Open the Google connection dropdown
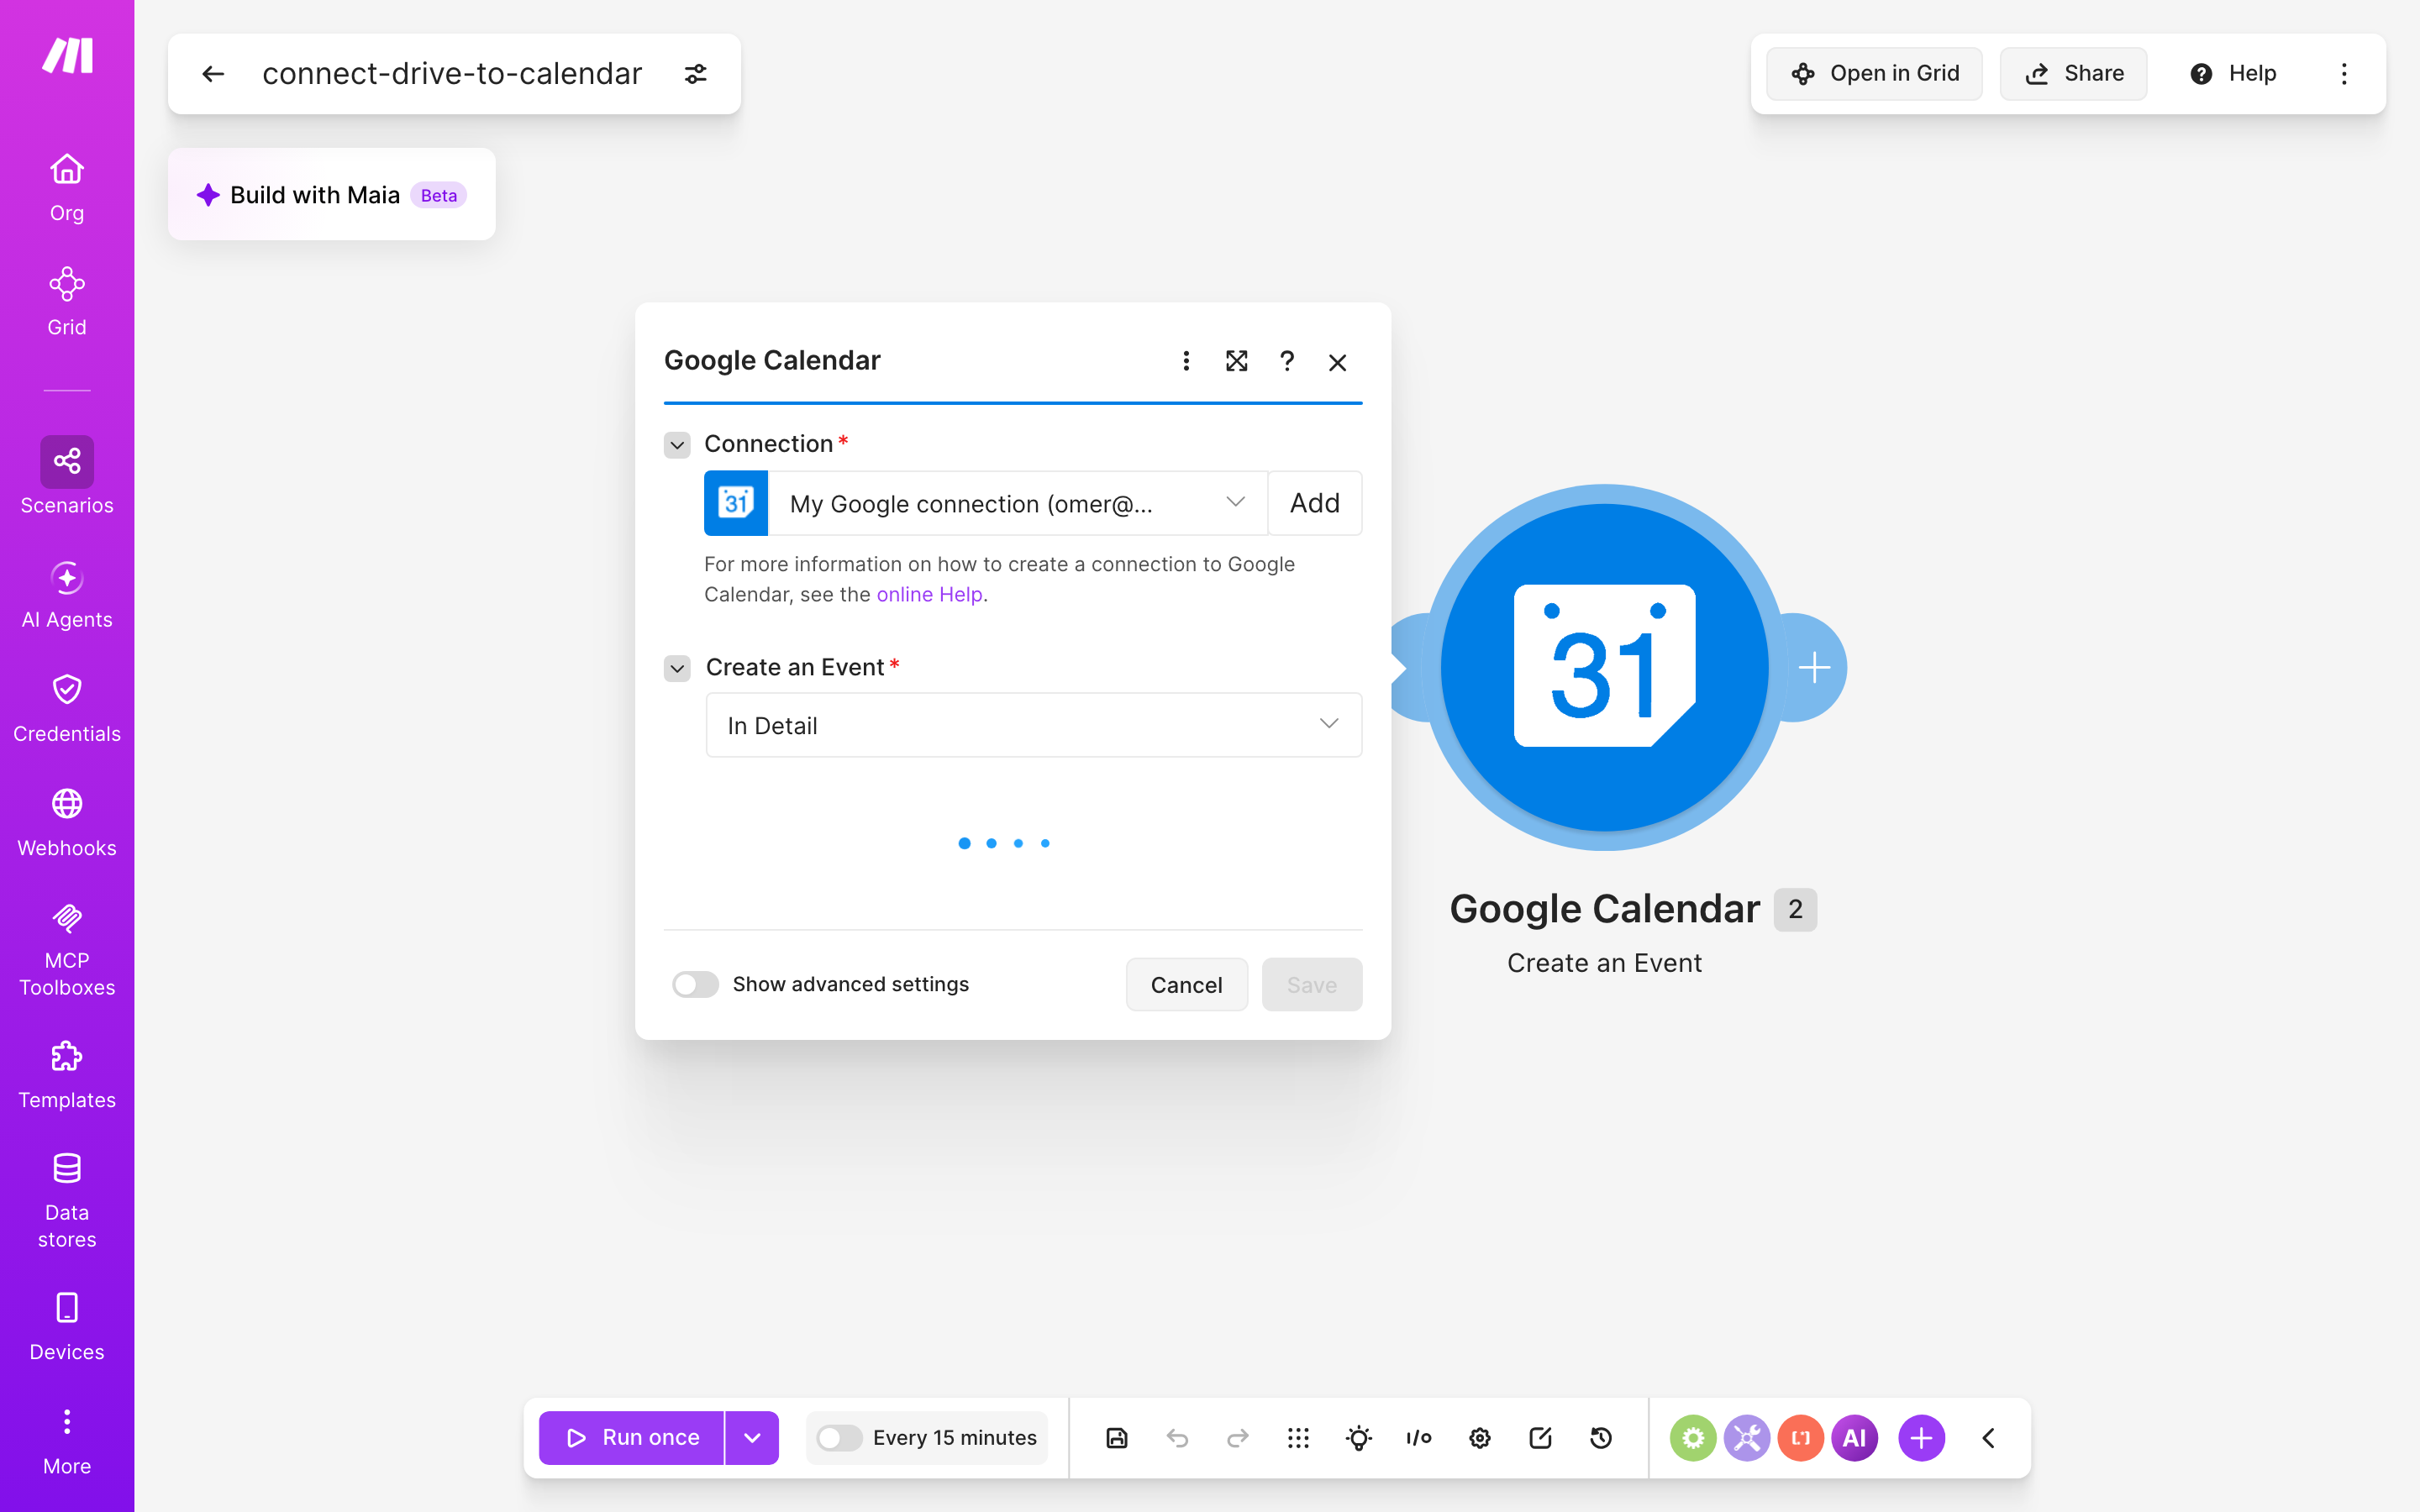The height and width of the screenshot is (1512, 2420). (x=1018, y=503)
